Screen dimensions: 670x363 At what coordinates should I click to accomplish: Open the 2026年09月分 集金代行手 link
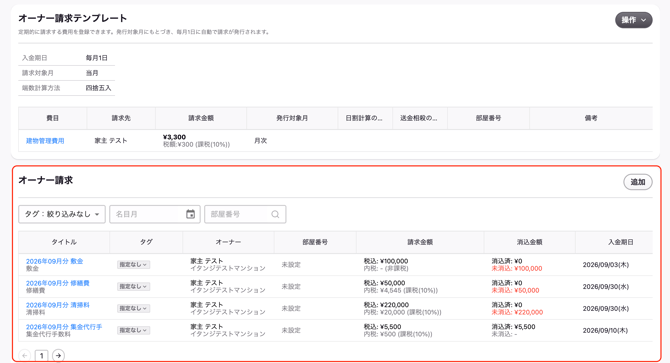click(64, 327)
